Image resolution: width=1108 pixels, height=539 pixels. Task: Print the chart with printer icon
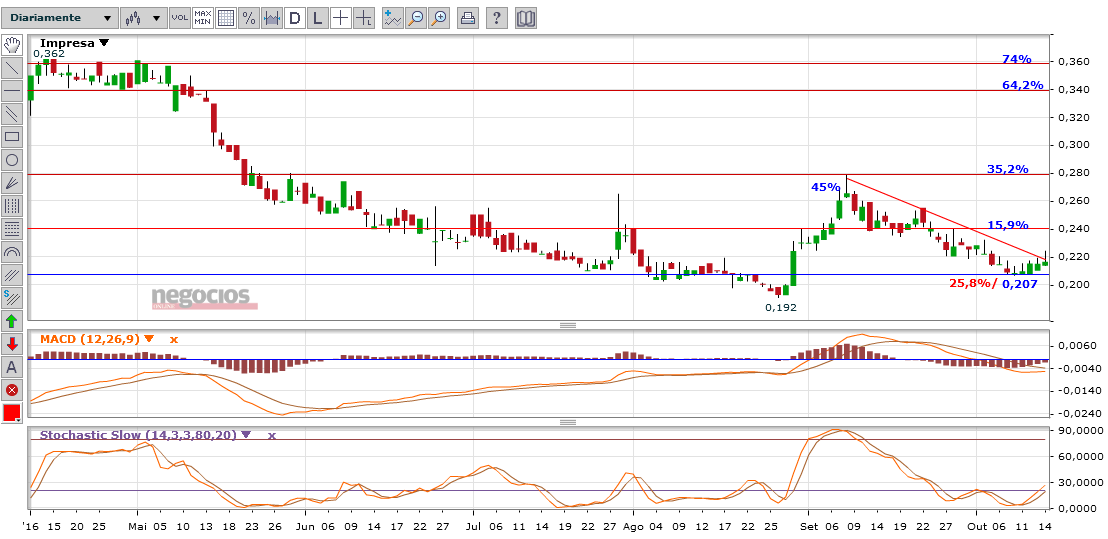point(468,18)
